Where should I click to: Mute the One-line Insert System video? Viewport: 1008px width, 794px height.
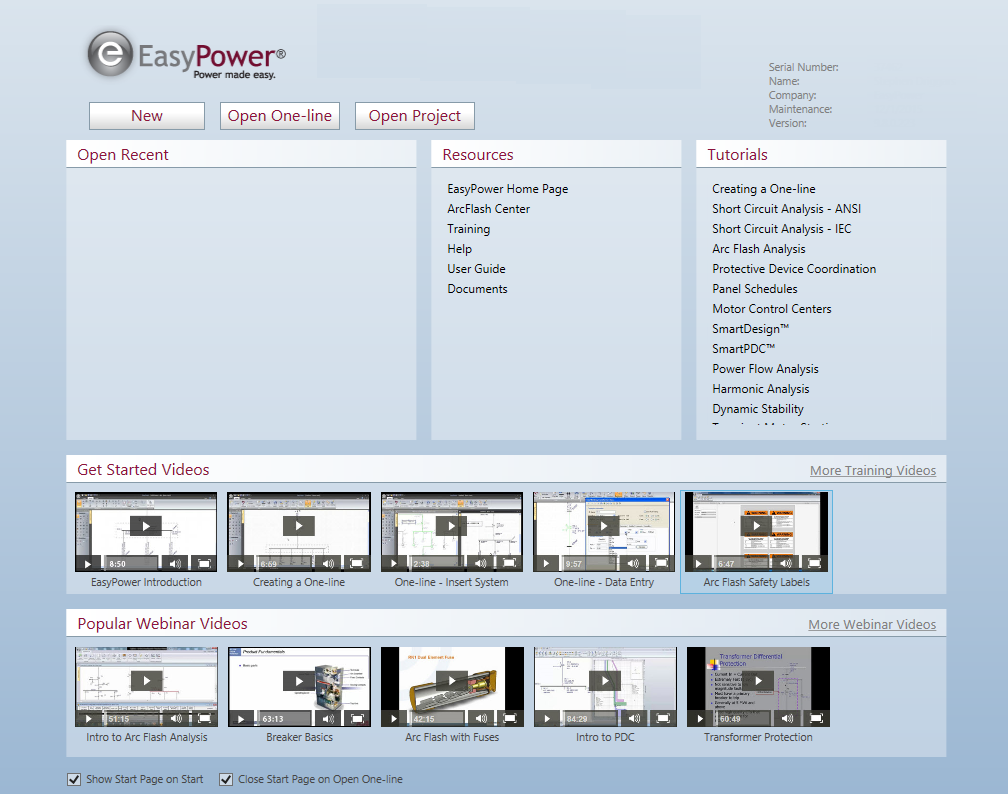pyautogui.click(x=481, y=564)
